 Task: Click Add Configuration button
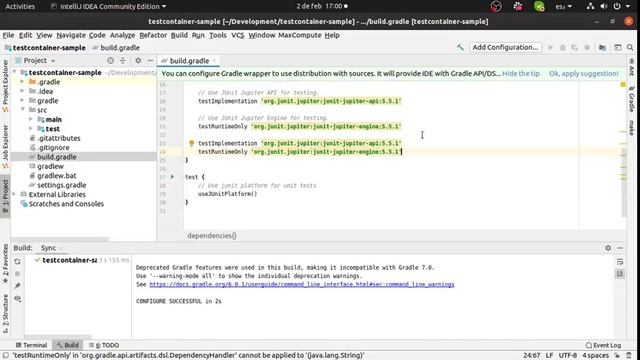click(x=505, y=47)
